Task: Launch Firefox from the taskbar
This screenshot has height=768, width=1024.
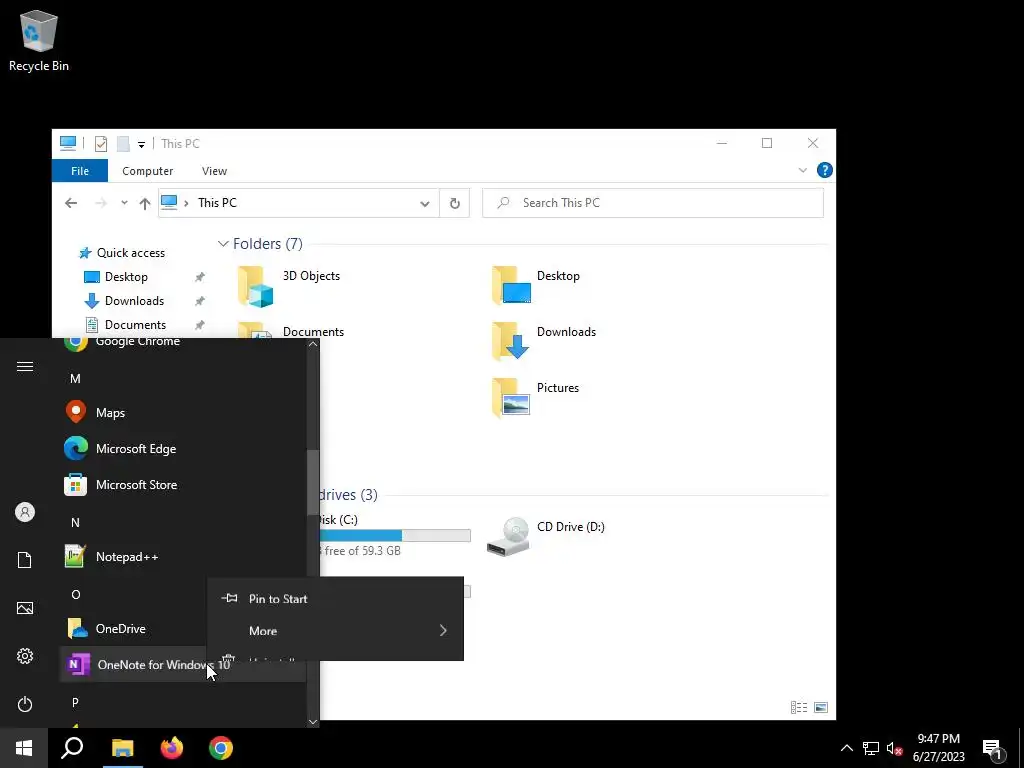Action: (x=172, y=748)
